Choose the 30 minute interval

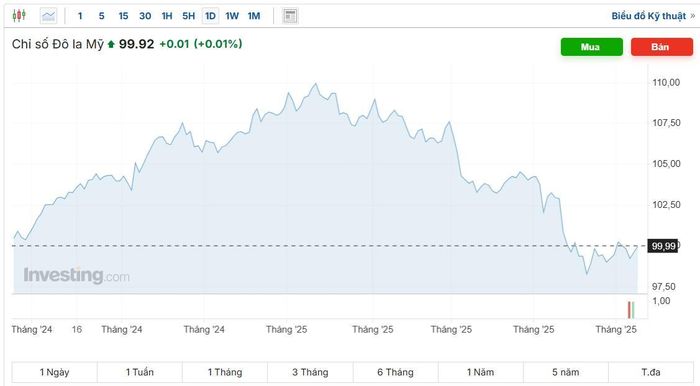[x=145, y=16]
